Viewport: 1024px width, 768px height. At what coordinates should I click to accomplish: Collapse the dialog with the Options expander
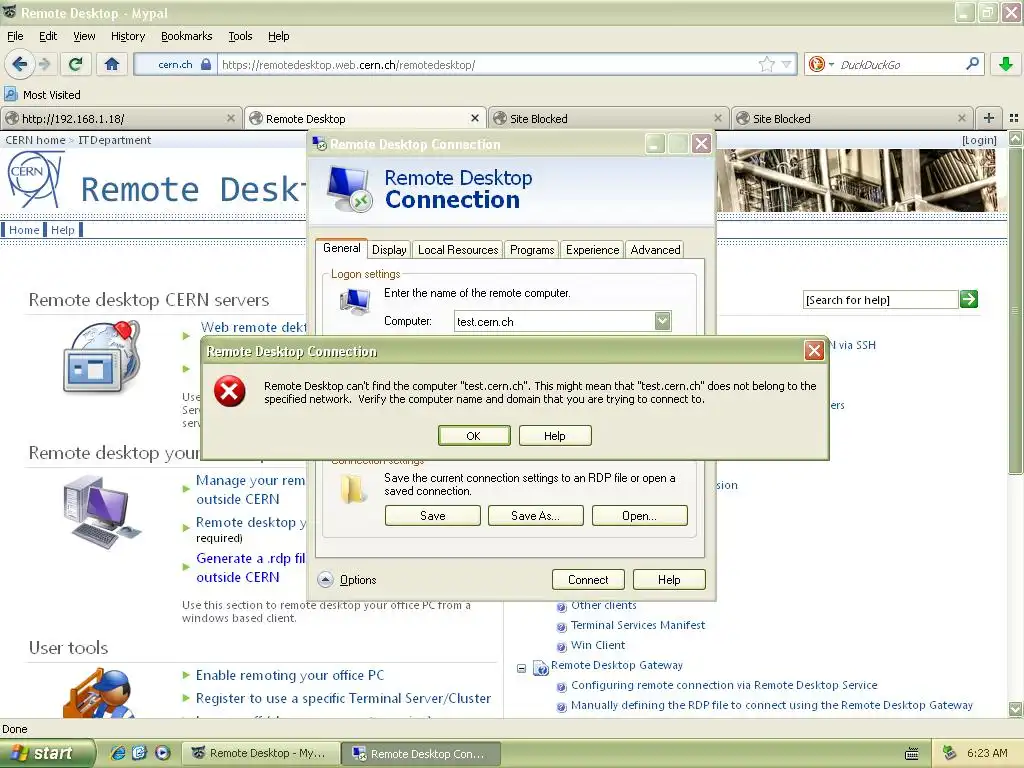pyautogui.click(x=347, y=579)
